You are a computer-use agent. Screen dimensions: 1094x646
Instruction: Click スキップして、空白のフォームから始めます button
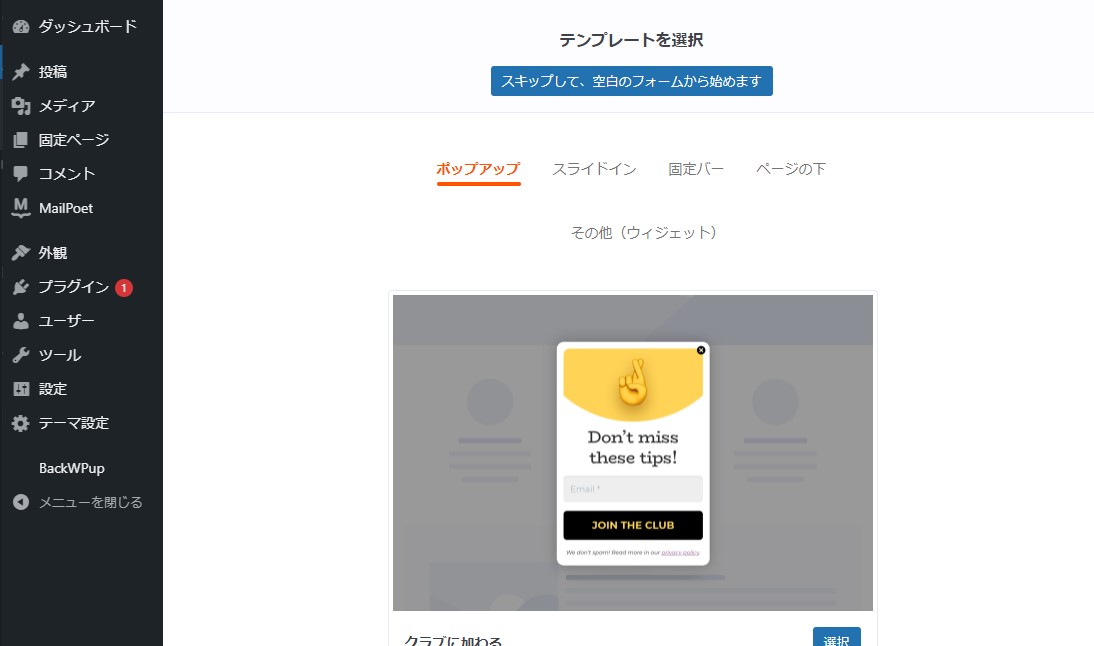(x=631, y=81)
